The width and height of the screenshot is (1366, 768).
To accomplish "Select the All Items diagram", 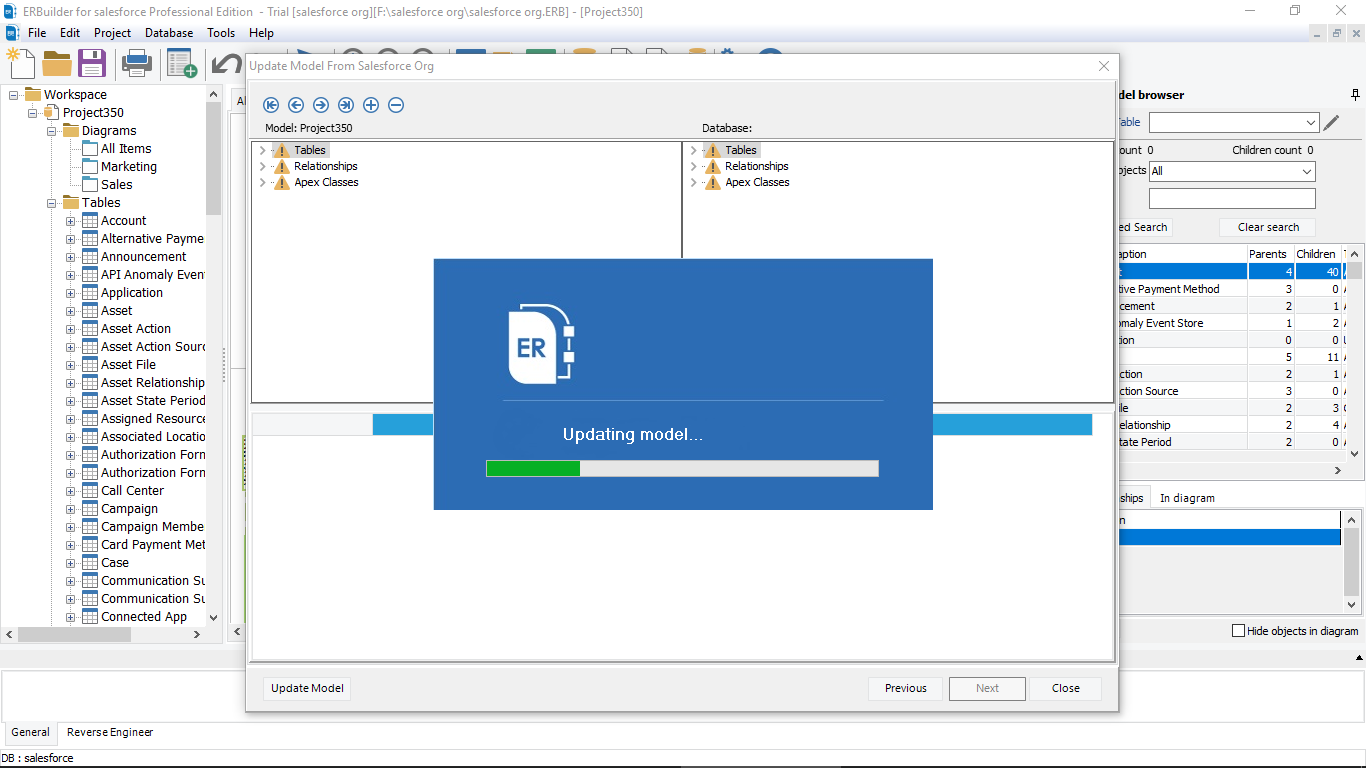I will coord(126,149).
